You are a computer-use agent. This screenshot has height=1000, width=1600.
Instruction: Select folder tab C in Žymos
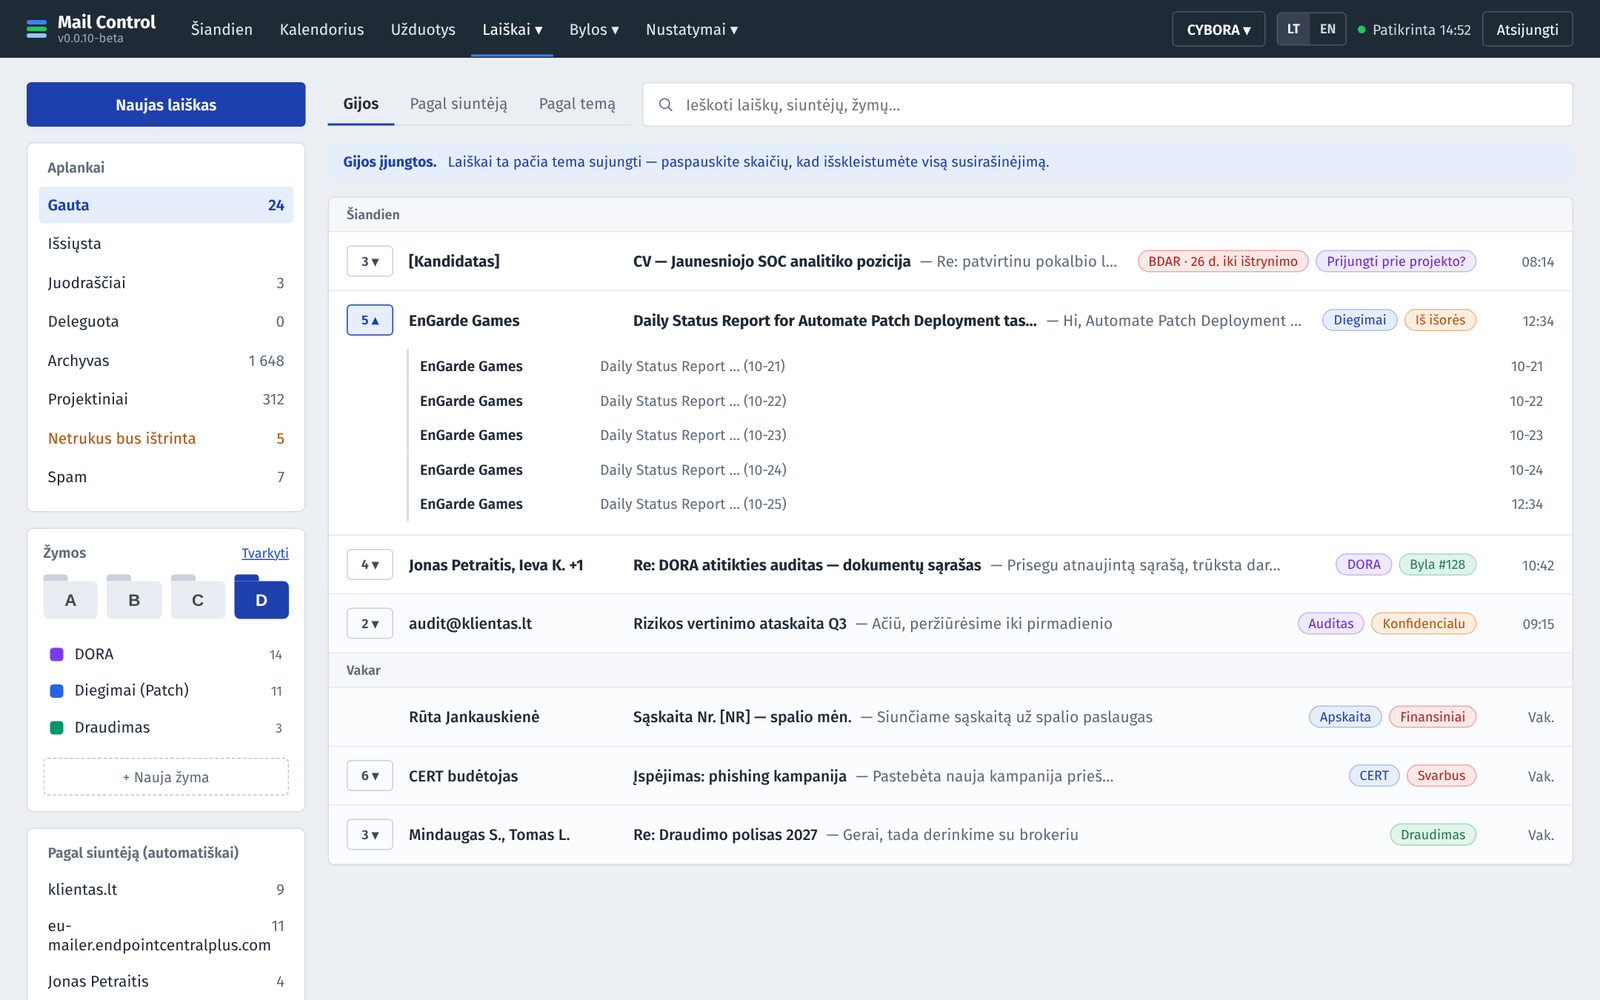click(x=198, y=599)
